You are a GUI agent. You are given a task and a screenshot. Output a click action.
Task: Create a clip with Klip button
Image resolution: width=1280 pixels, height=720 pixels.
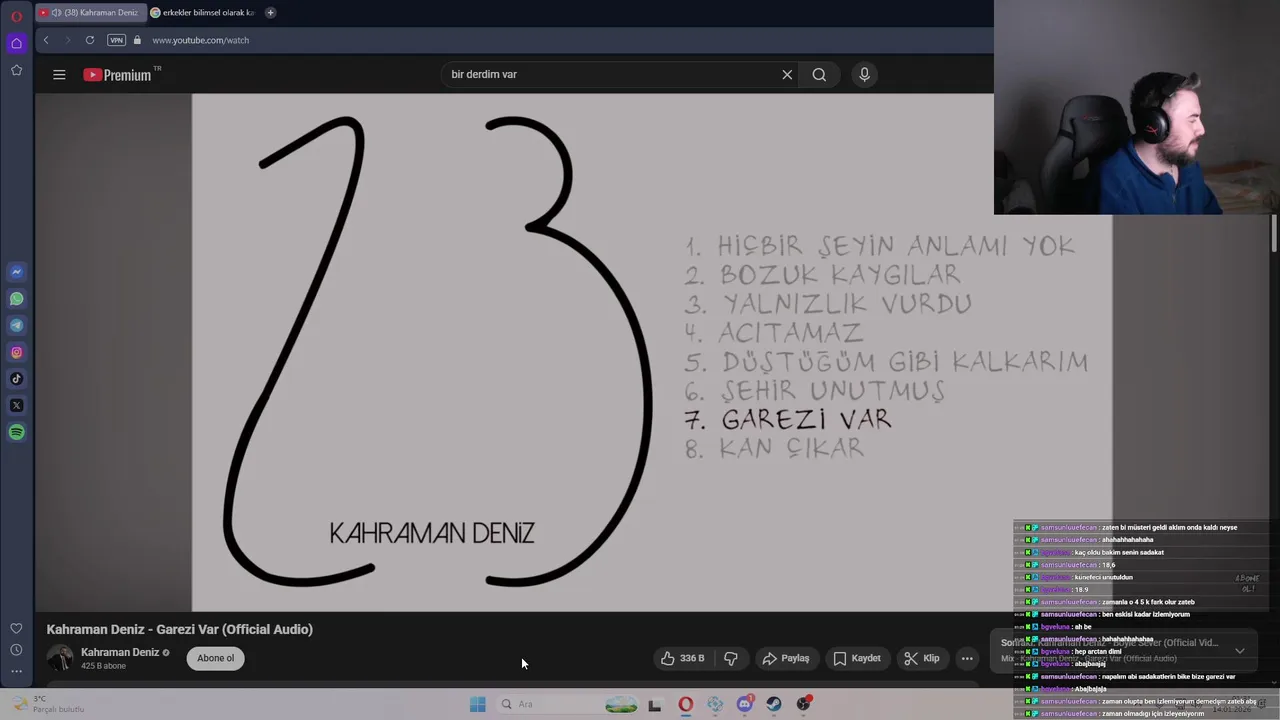(921, 658)
